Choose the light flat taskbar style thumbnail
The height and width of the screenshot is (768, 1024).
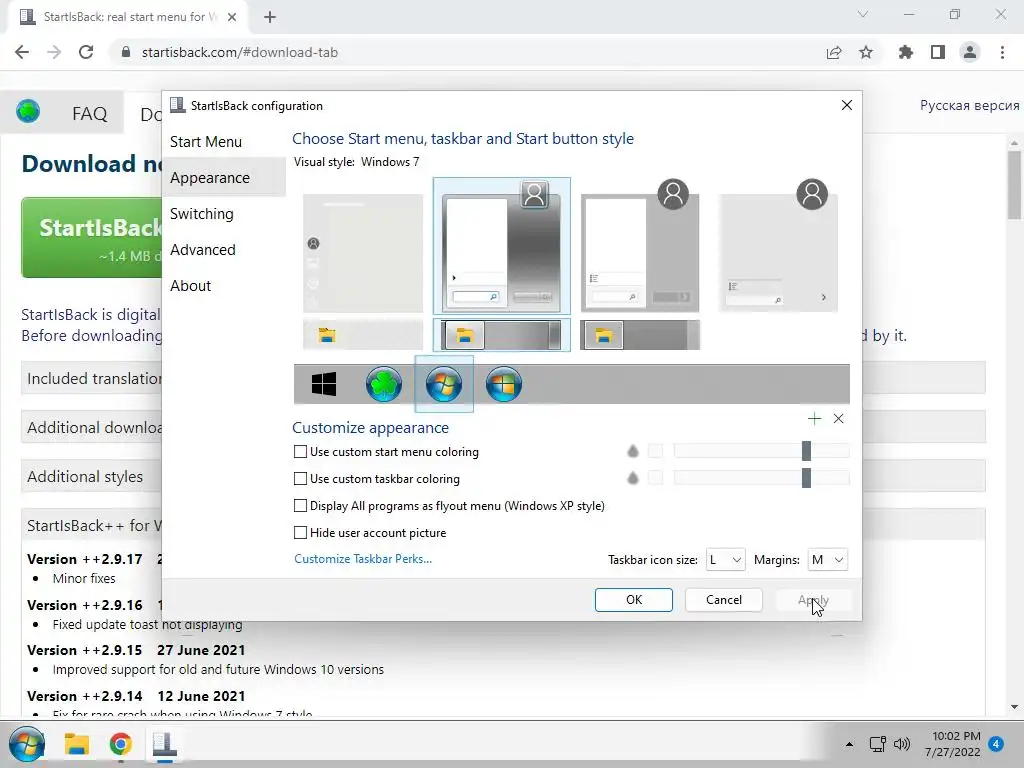tap(363, 335)
